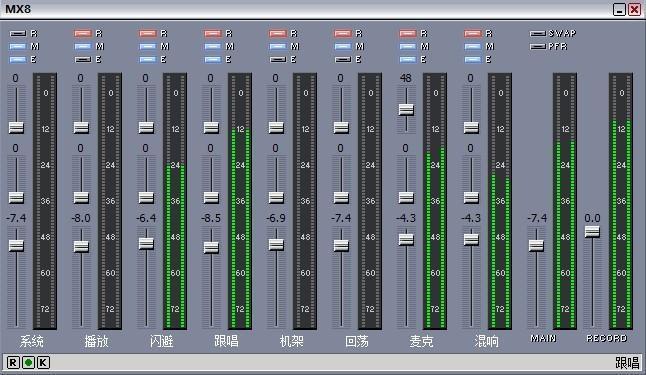Screen dimensions: 646x375
Task: Enable the SWAP switch
Action: [538, 33]
